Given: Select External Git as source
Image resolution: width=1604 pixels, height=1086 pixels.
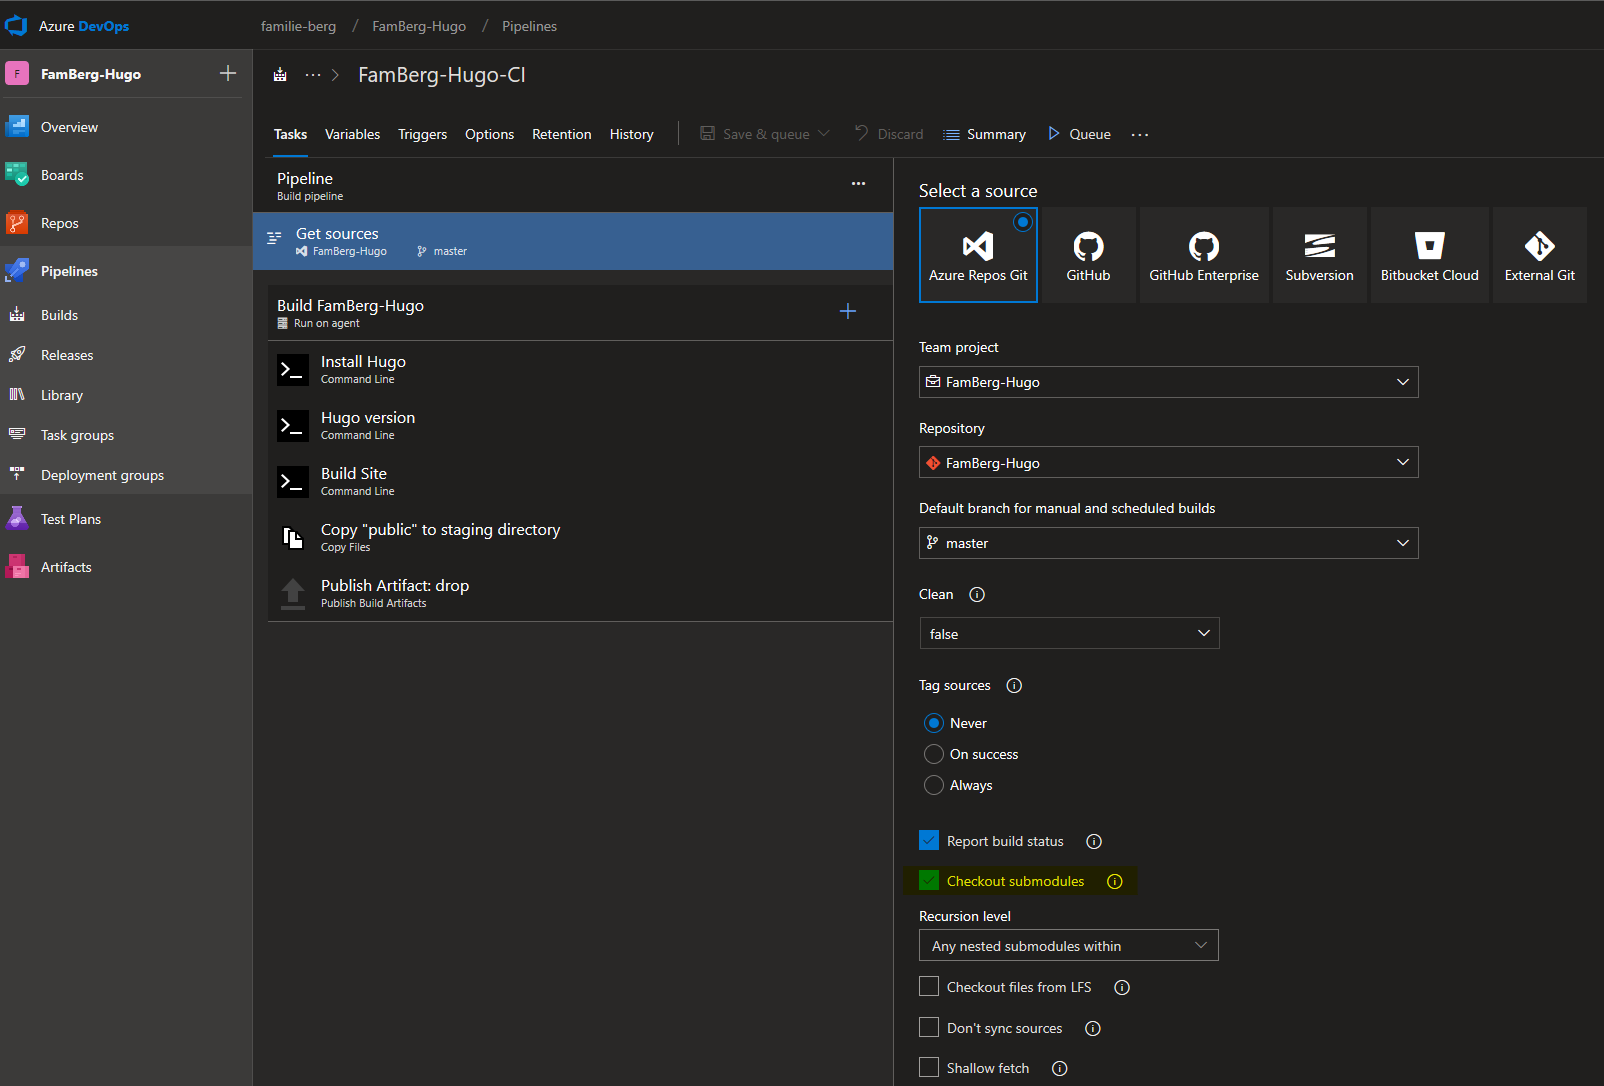Looking at the screenshot, I should [1539, 254].
